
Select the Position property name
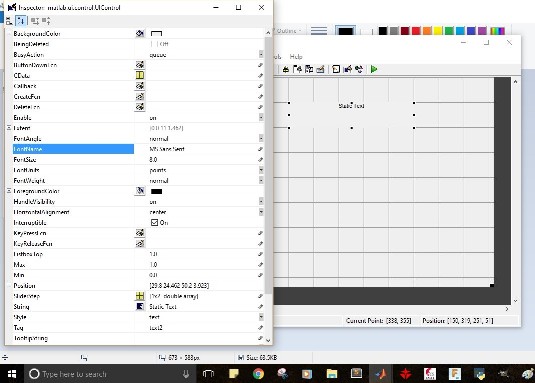click(24, 285)
